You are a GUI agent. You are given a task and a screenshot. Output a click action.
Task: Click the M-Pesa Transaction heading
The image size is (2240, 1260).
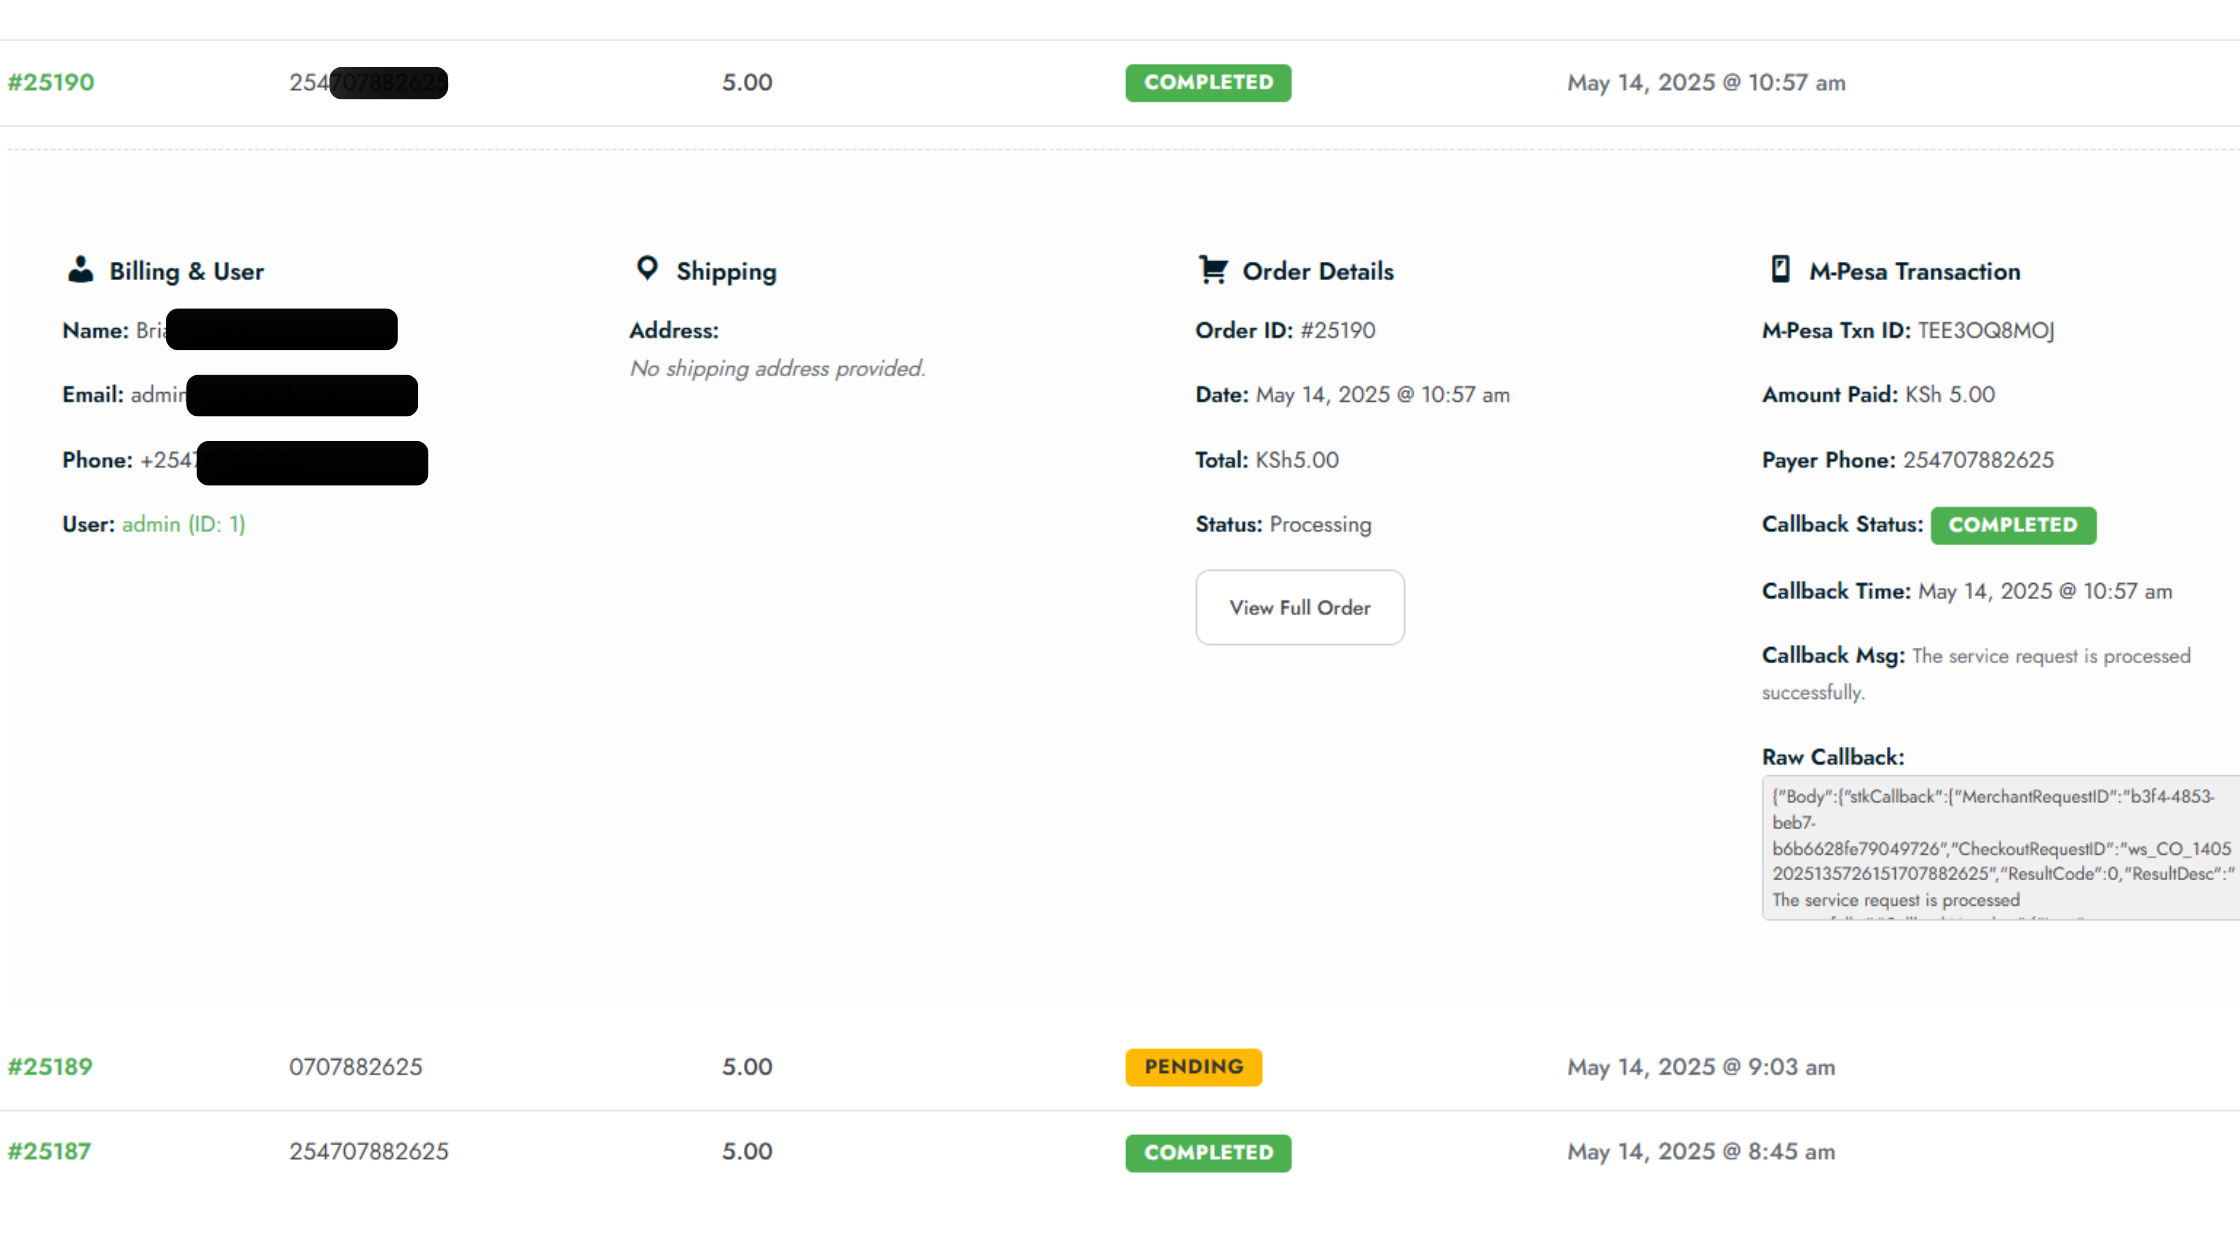pyautogui.click(x=1915, y=271)
